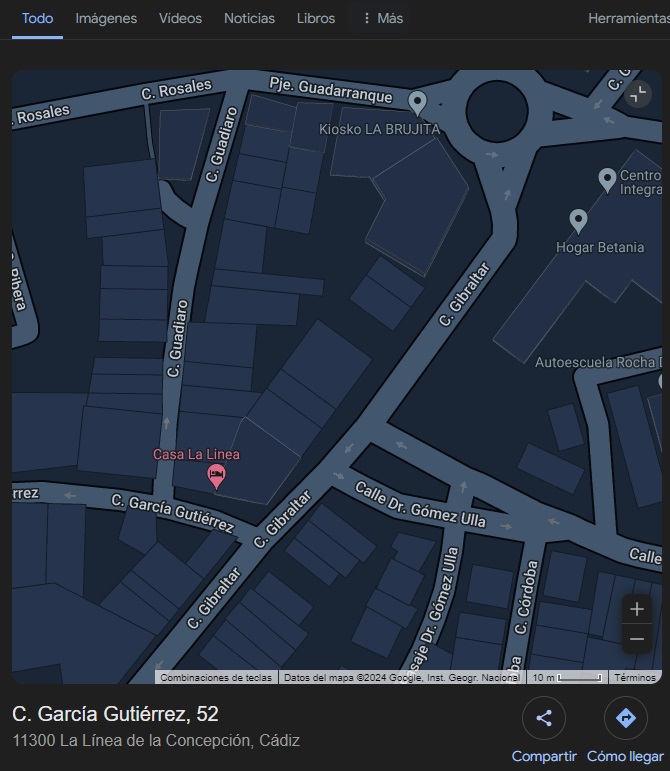Open the Términos link on map
Screen dimensions: 670x771
pyautogui.click(x=635, y=678)
